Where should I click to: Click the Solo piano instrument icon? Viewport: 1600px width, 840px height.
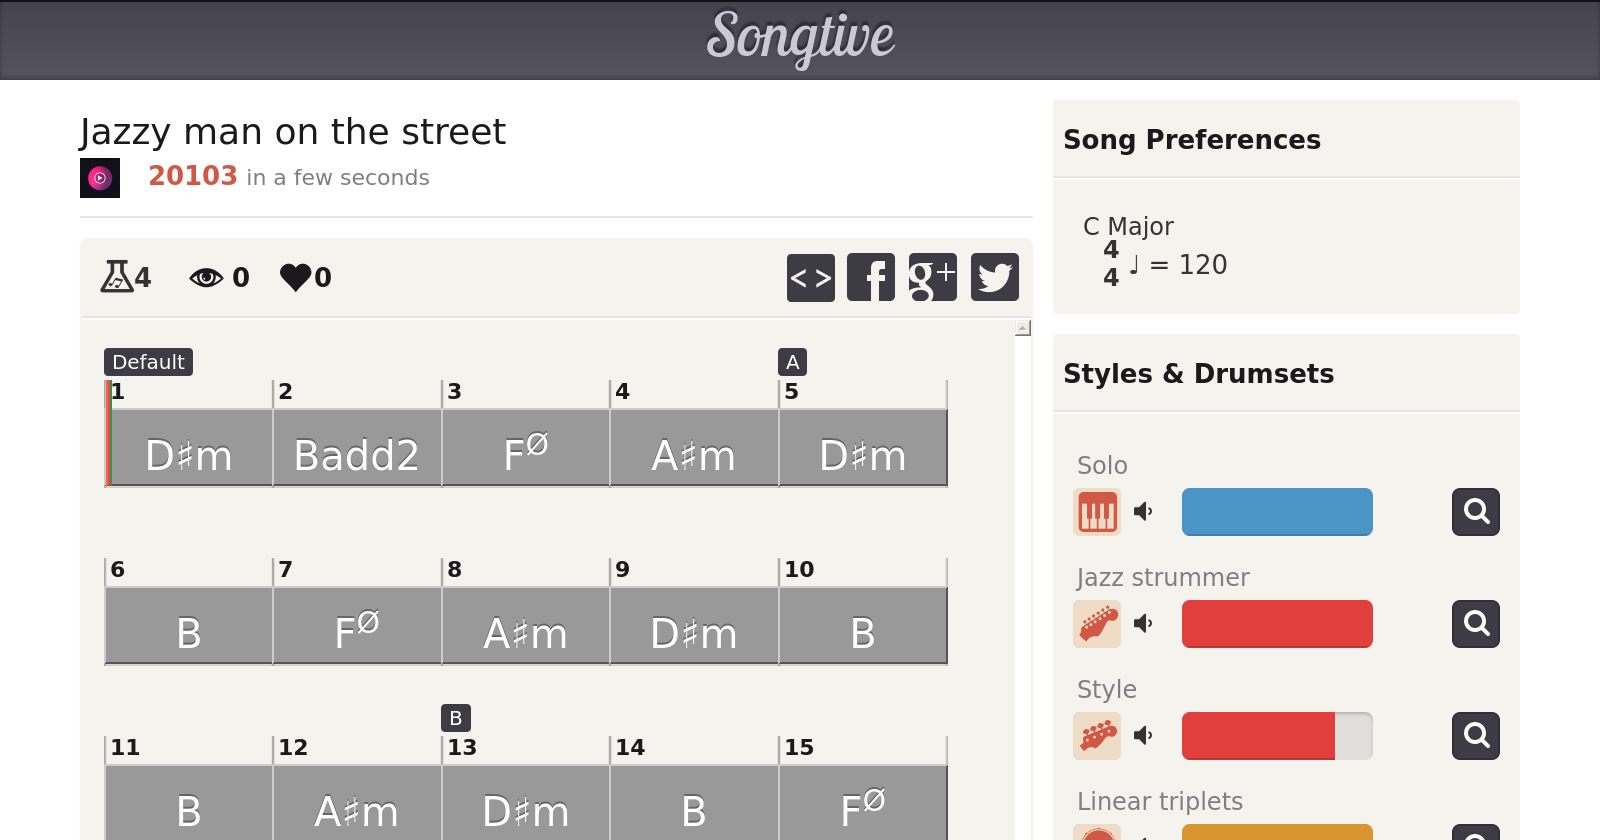click(x=1097, y=512)
